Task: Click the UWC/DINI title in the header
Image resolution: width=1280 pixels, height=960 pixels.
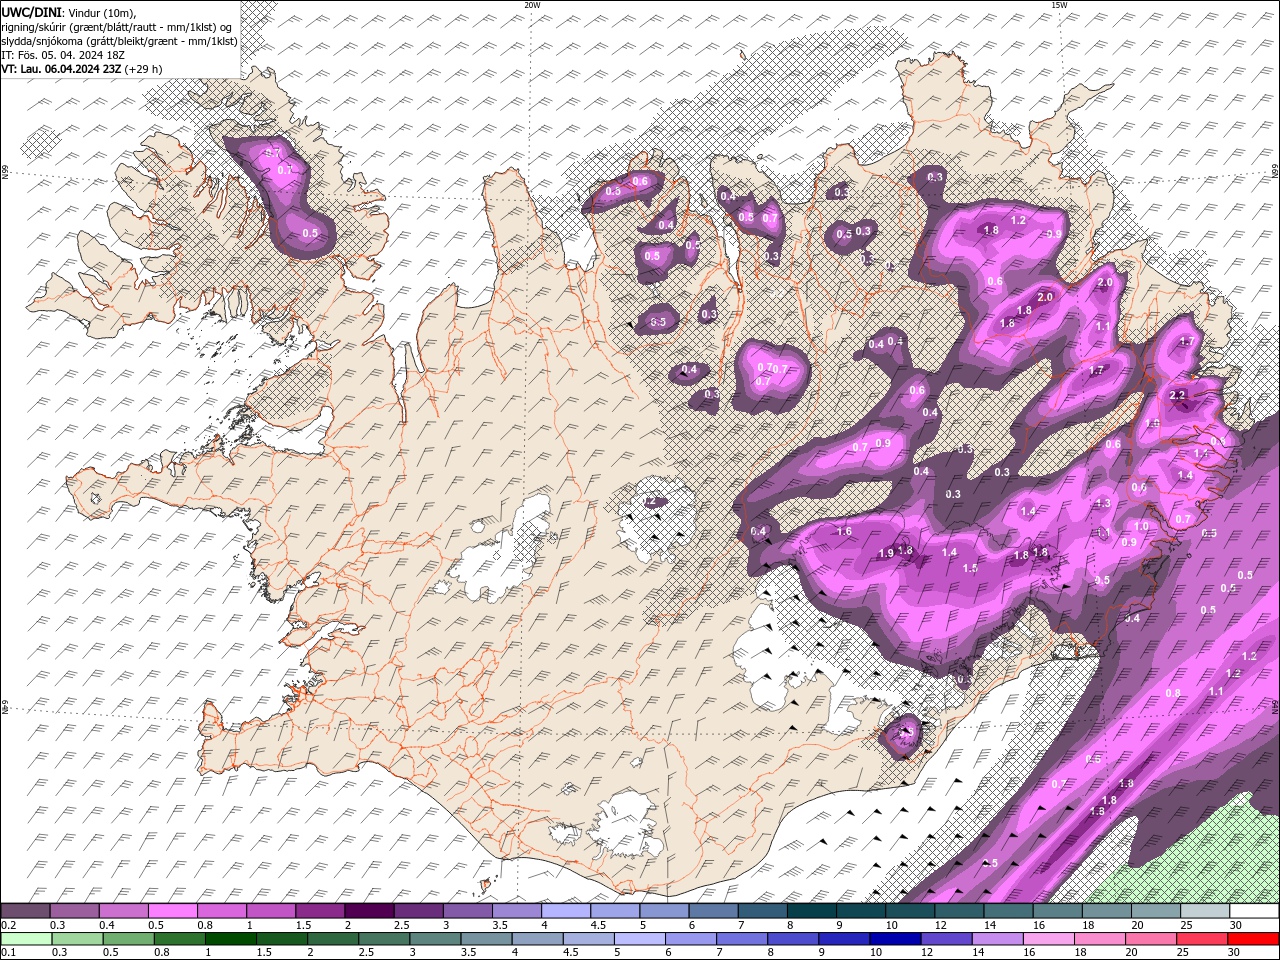Action: tap(31, 12)
